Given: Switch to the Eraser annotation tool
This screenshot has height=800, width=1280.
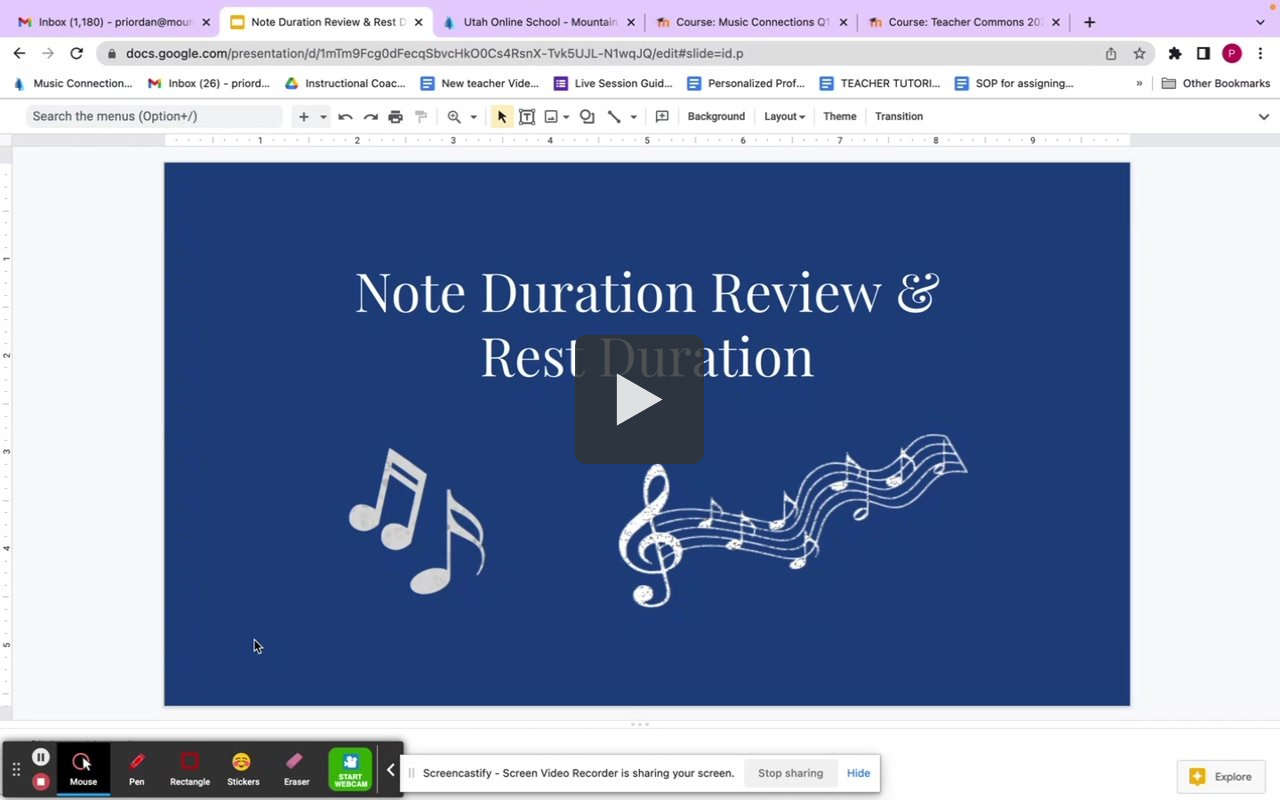Looking at the screenshot, I should pos(295,765).
